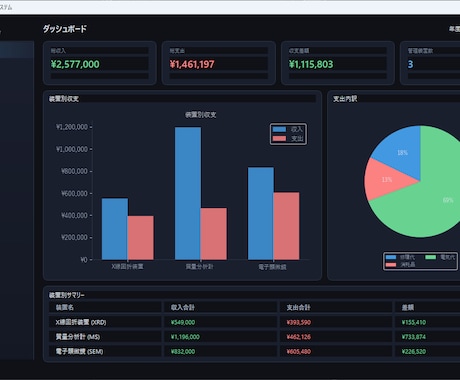Viewport: 460px width, 380px height.
Task: Select the 電子顕微鏡 (SEM) table row name
Action: 80,352
